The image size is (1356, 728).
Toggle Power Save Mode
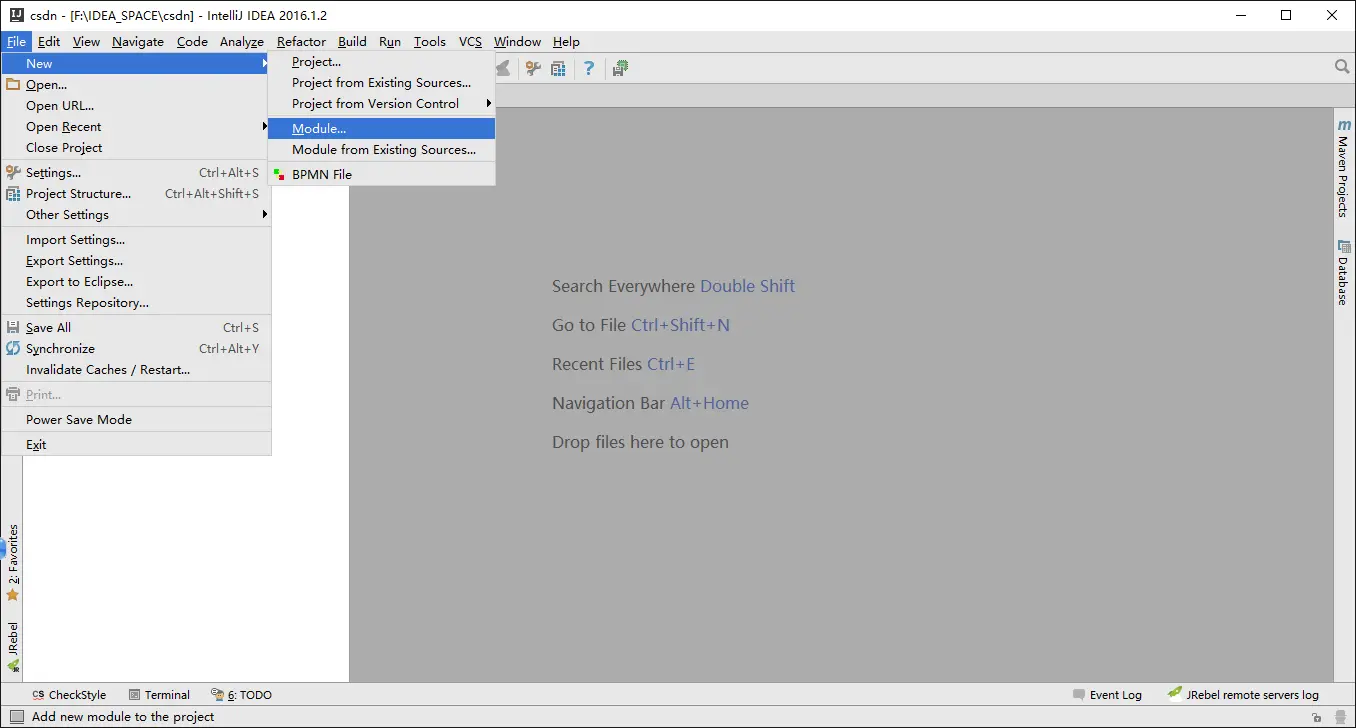point(136,420)
